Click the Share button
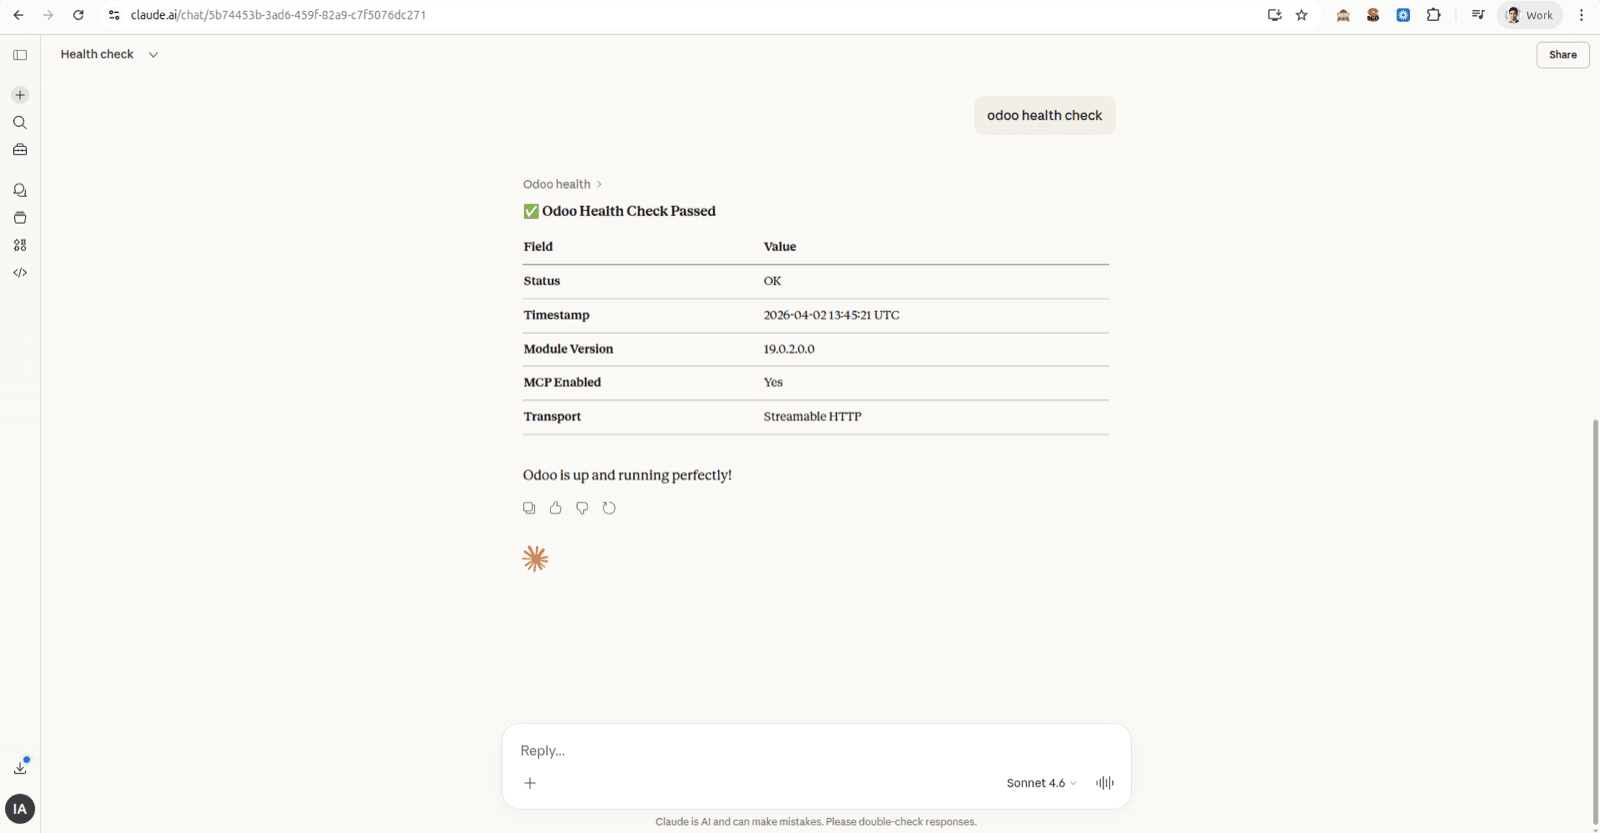The width and height of the screenshot is (1600, 833). [x=1563, y=55]
